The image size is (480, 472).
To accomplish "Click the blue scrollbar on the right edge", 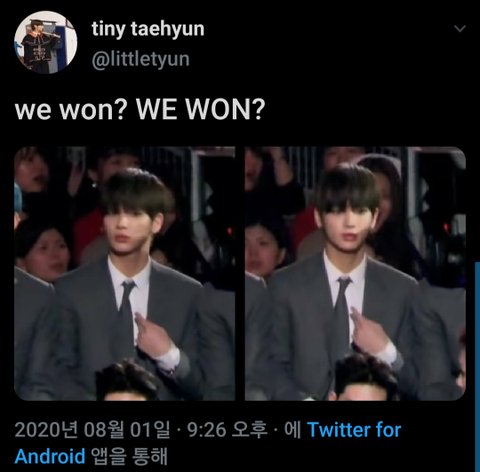I will 477,367.
